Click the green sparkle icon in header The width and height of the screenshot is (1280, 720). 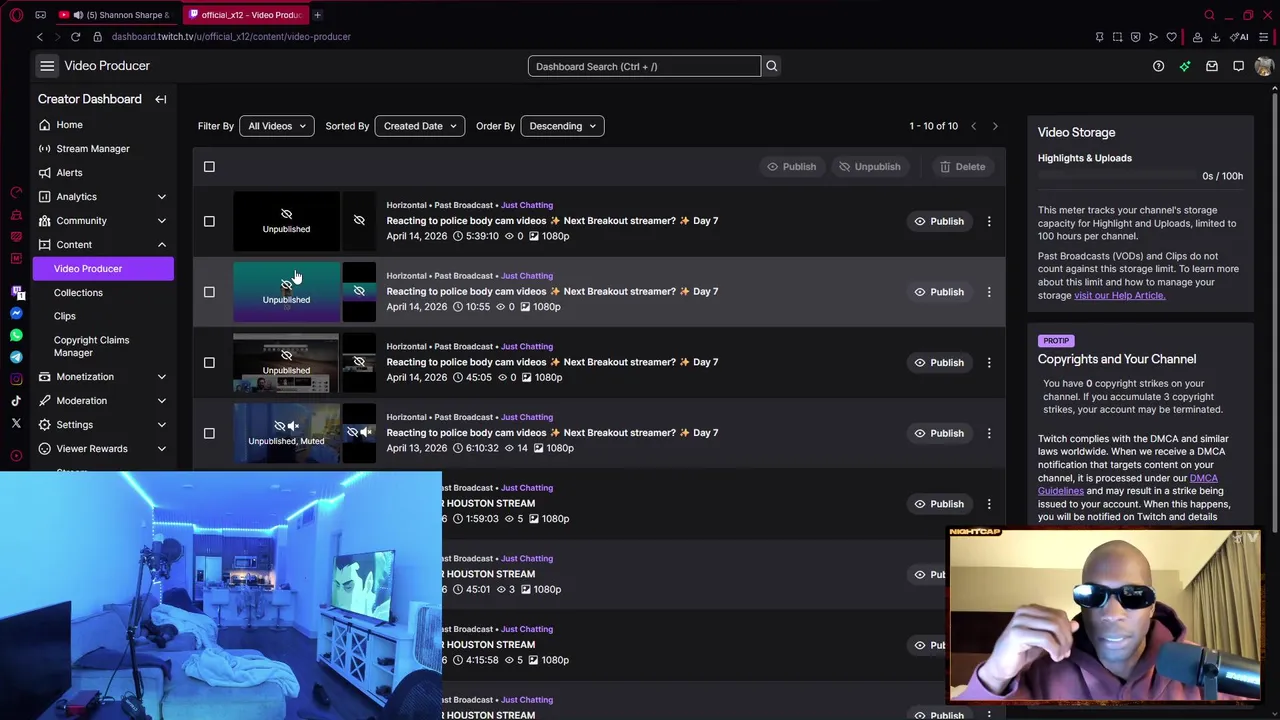click(x=1185, y=66)
